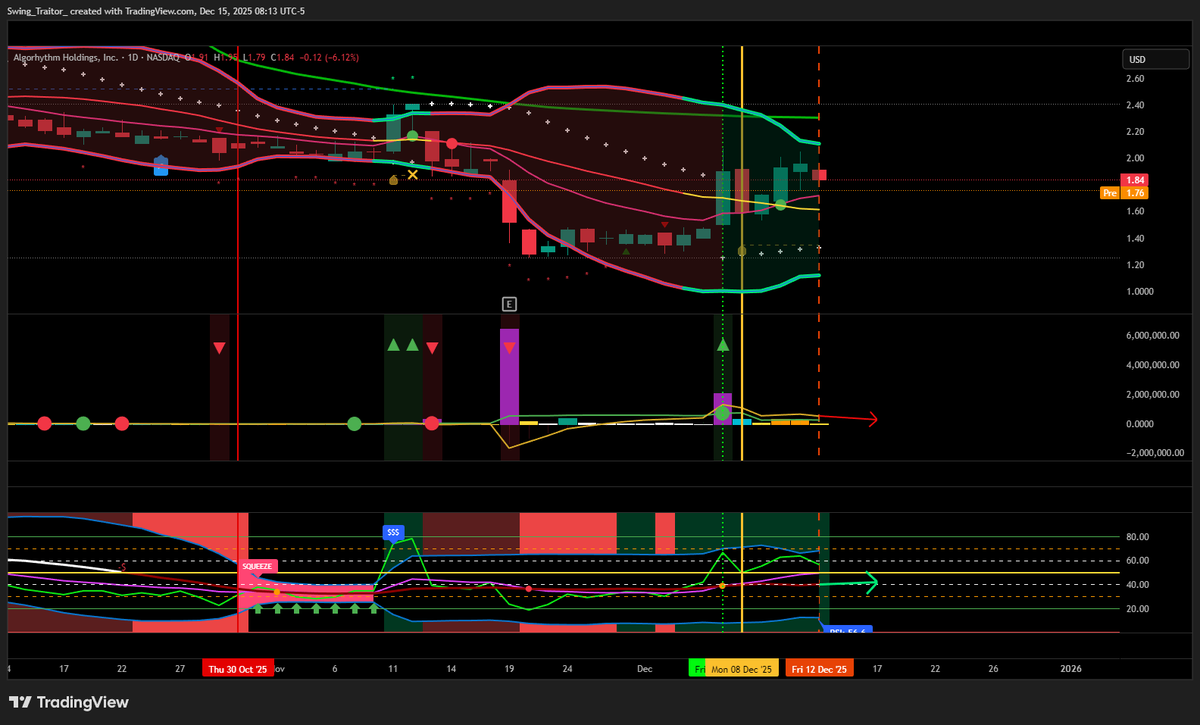
Task: Click the red 1.84 last price label
Action: (1133, 179)
